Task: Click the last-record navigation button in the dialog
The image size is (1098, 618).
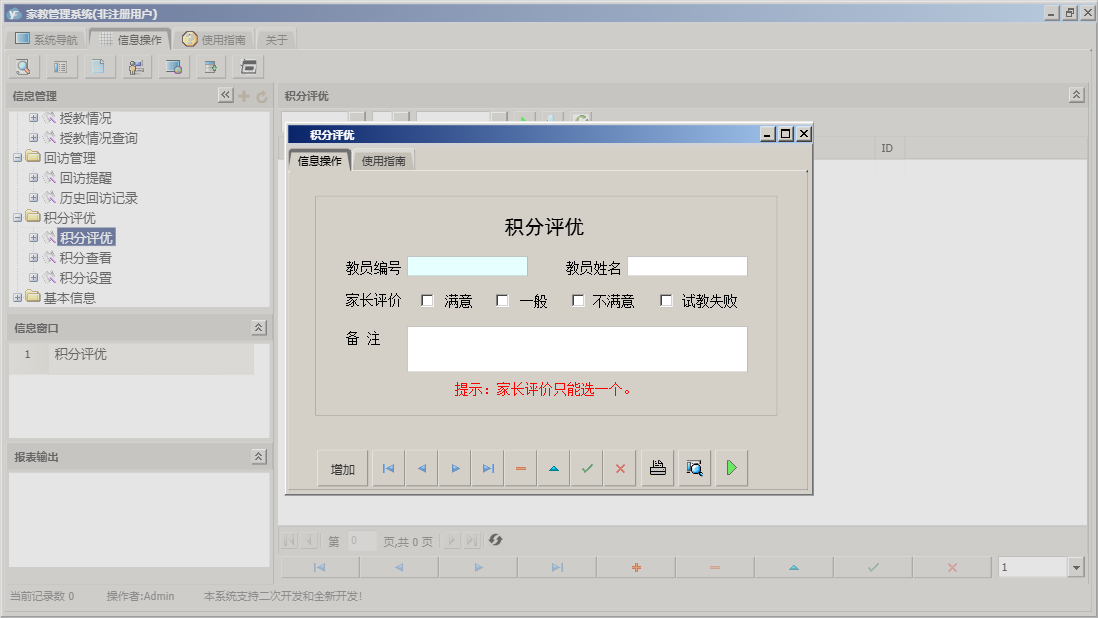Action: coord(487,468)
